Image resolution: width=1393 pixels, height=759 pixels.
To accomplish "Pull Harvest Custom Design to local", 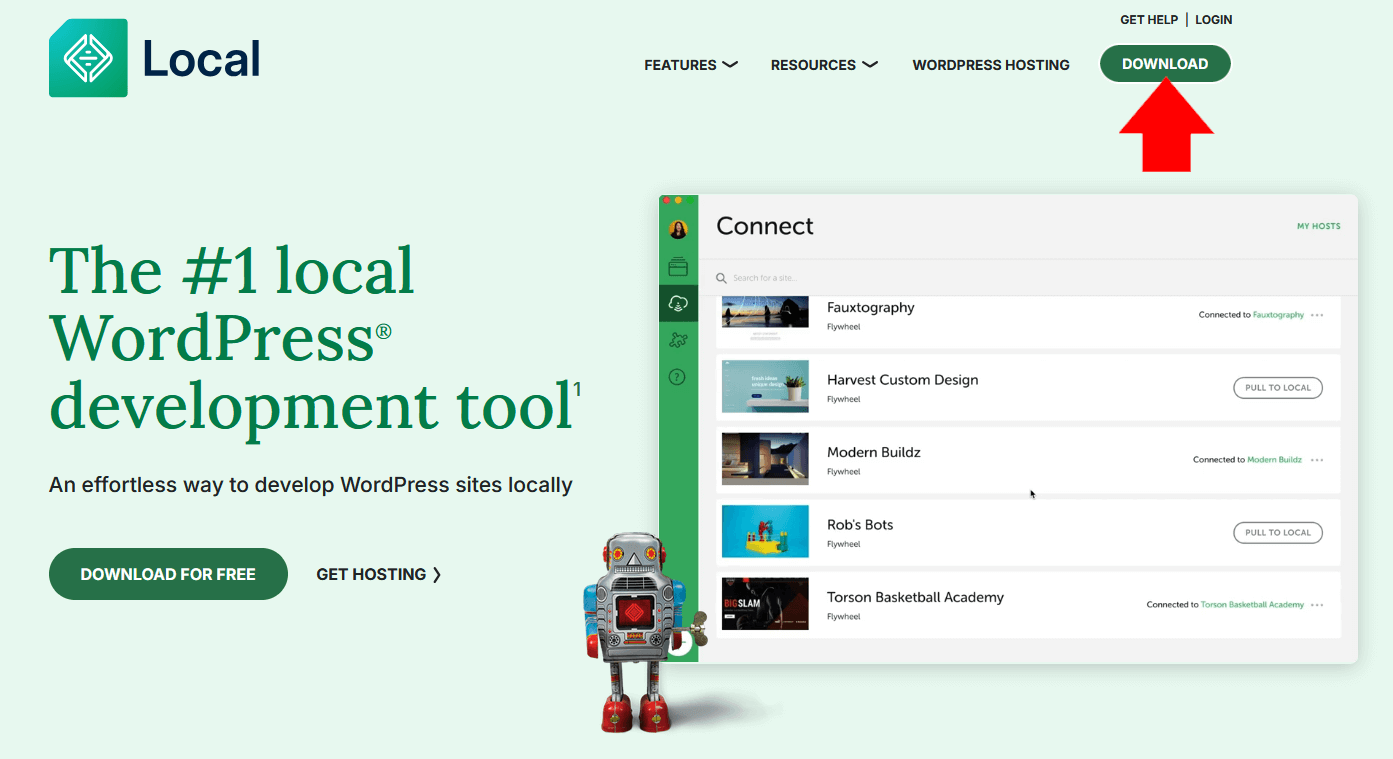I will coord(1277,388).
